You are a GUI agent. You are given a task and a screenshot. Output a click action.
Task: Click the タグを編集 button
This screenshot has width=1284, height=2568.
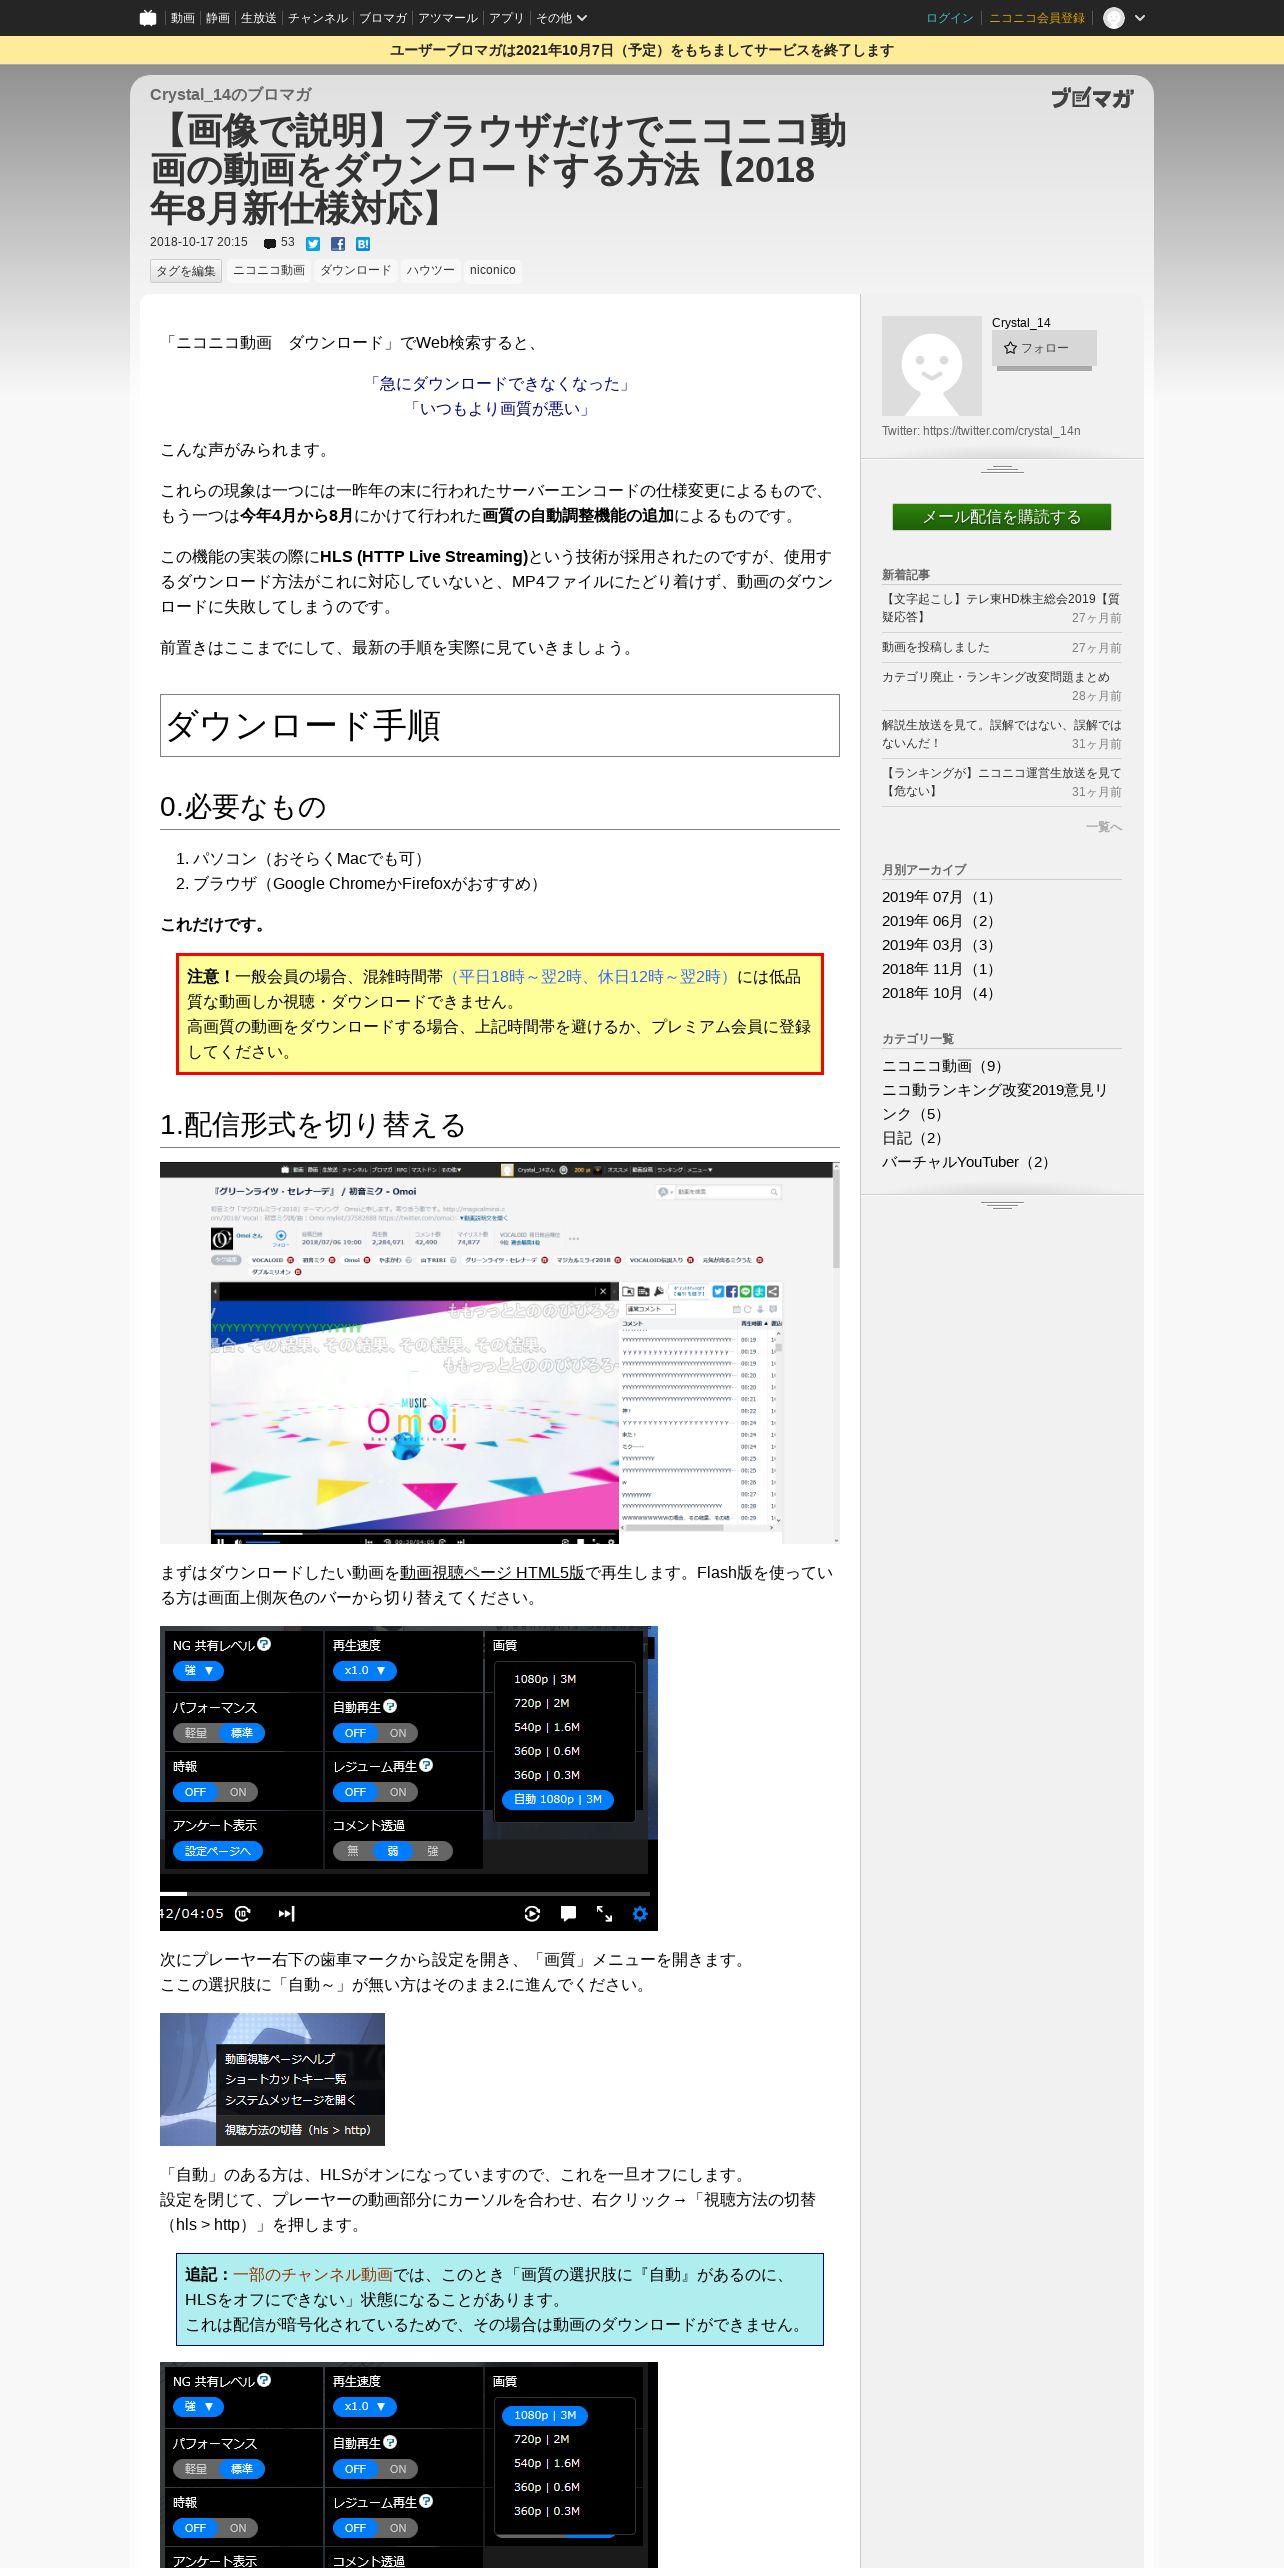tap(186, 271)
